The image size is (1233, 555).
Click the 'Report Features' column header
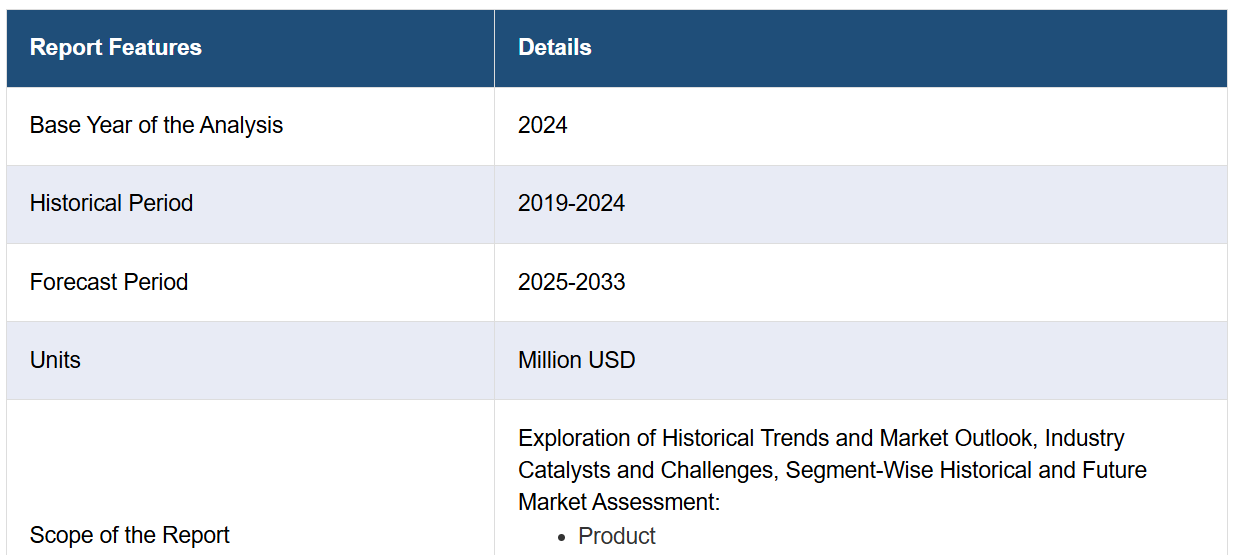250,48
